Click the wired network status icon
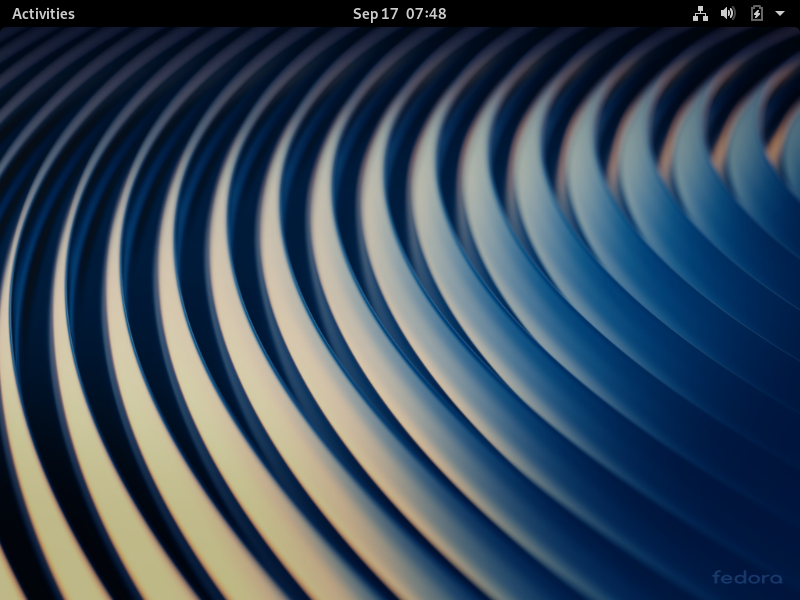Image resolution: width=800 pixels, height=600 pixels. [x=700, y=14]
